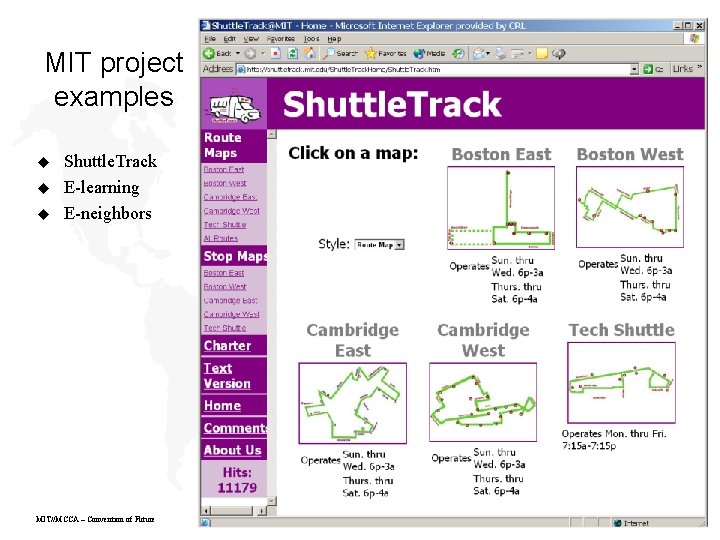This screenshot has width=720, height=540.
Task: Open the Comments link in sidebar
Action: [235, 428]
